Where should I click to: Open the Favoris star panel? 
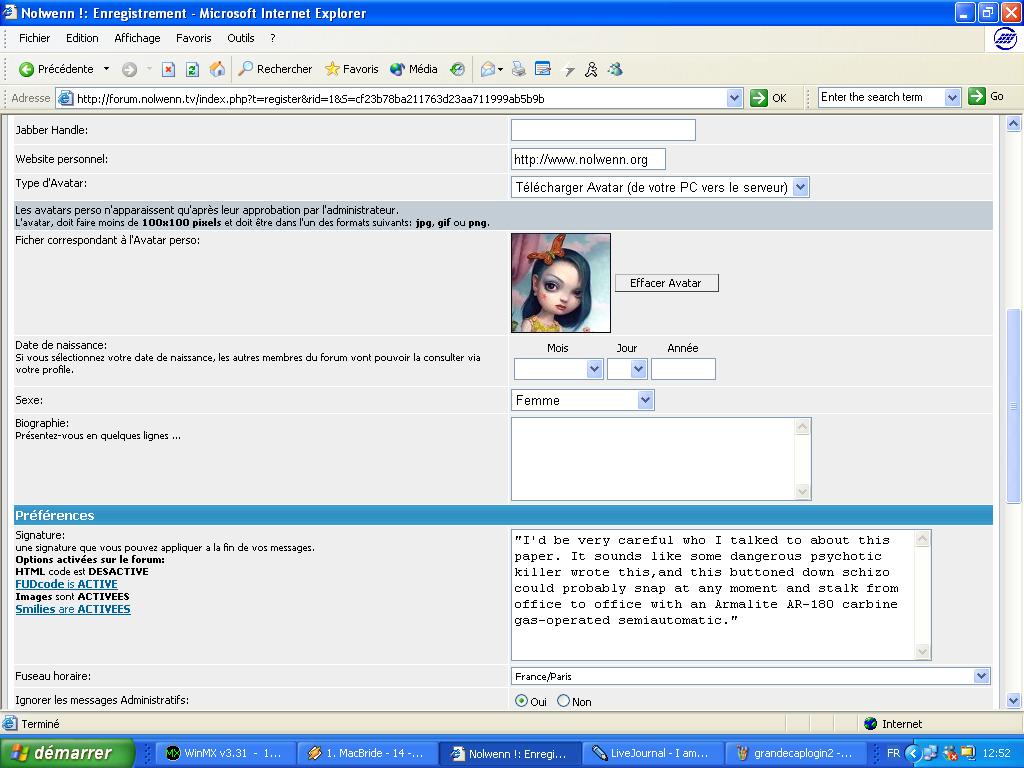point(351,69)
